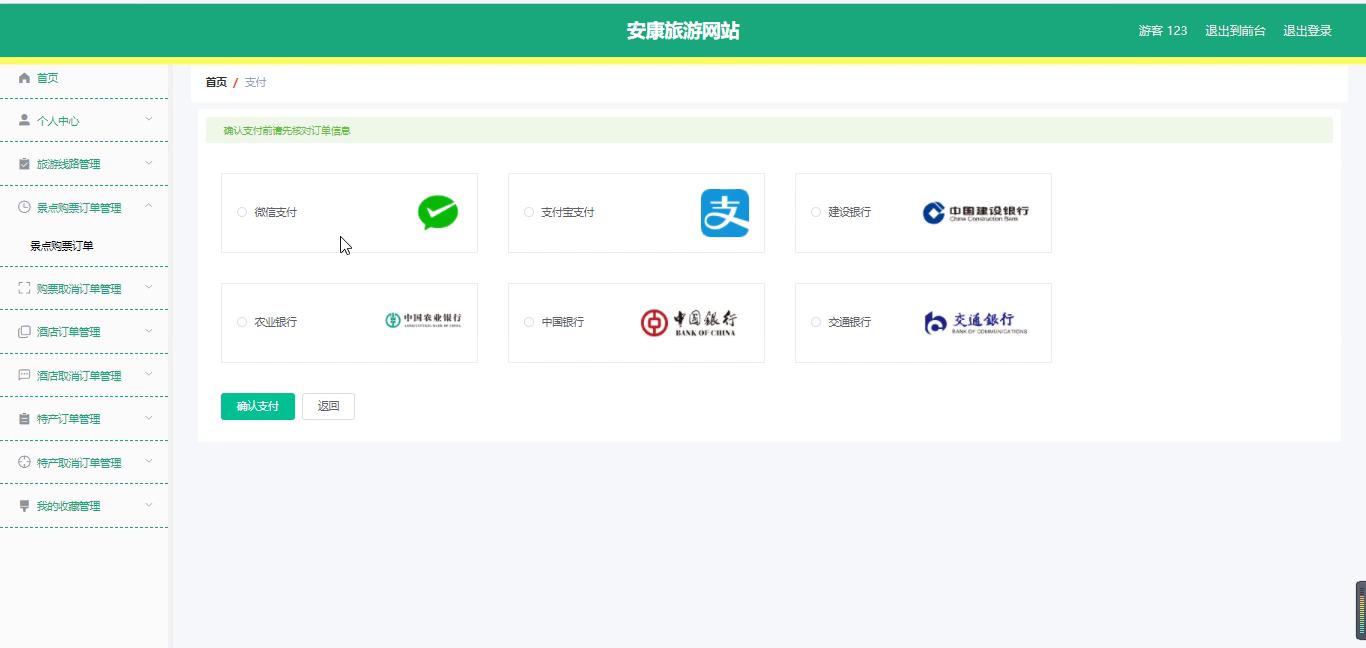Open the 酒店订单管理 menu label
This screenshot has width=1366, height=648.
click(x=69, y=332)
